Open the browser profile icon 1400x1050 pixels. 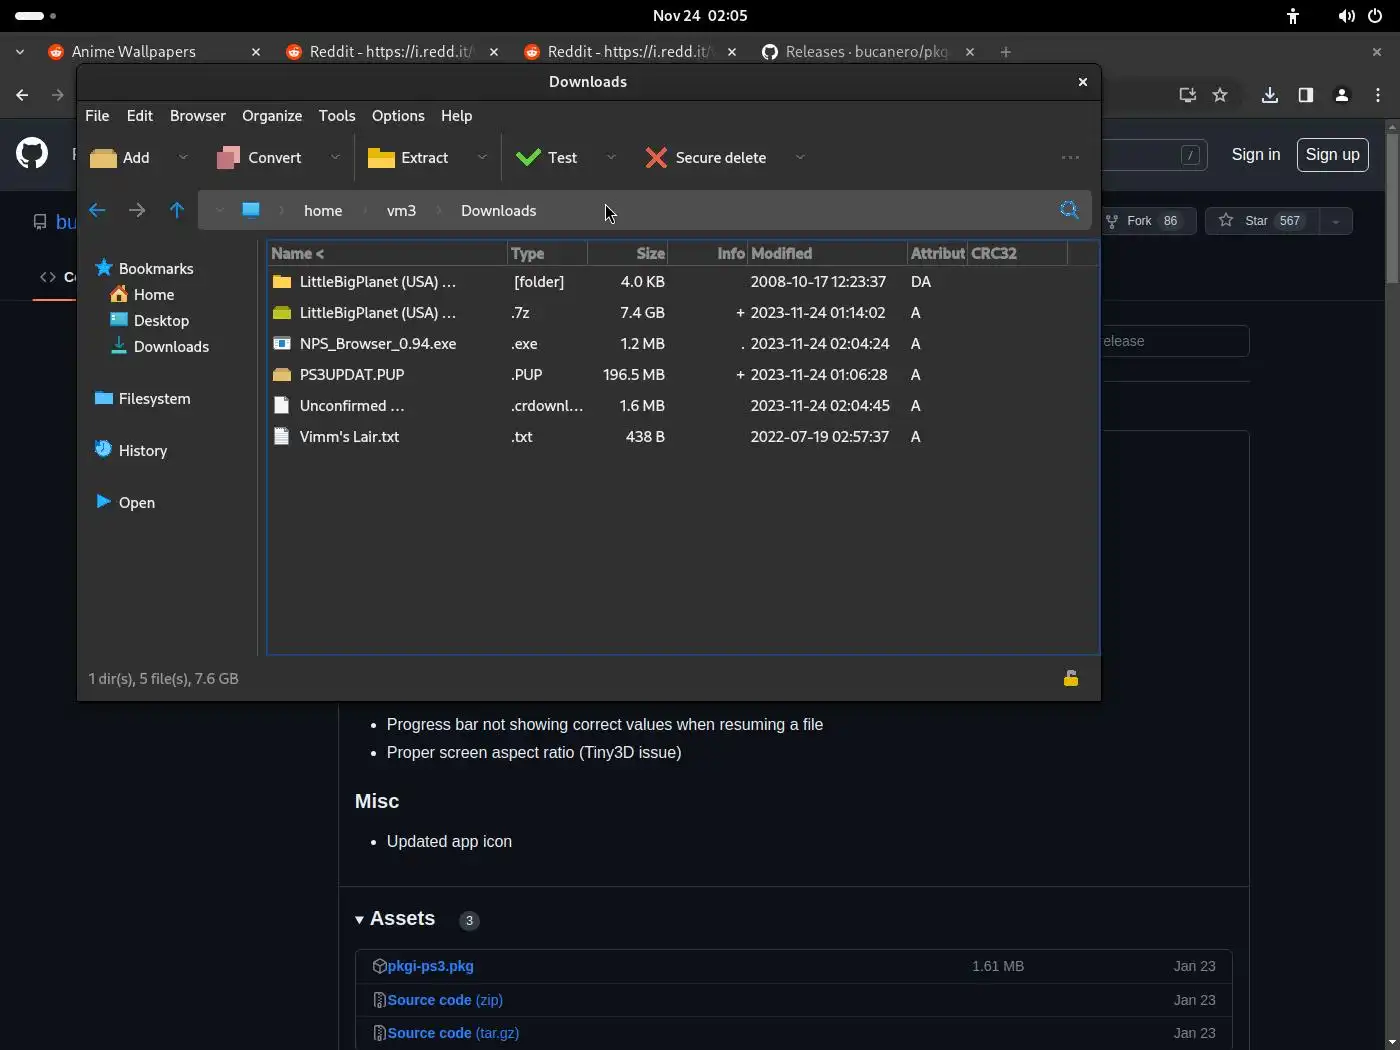click(x=1342, y=95)
